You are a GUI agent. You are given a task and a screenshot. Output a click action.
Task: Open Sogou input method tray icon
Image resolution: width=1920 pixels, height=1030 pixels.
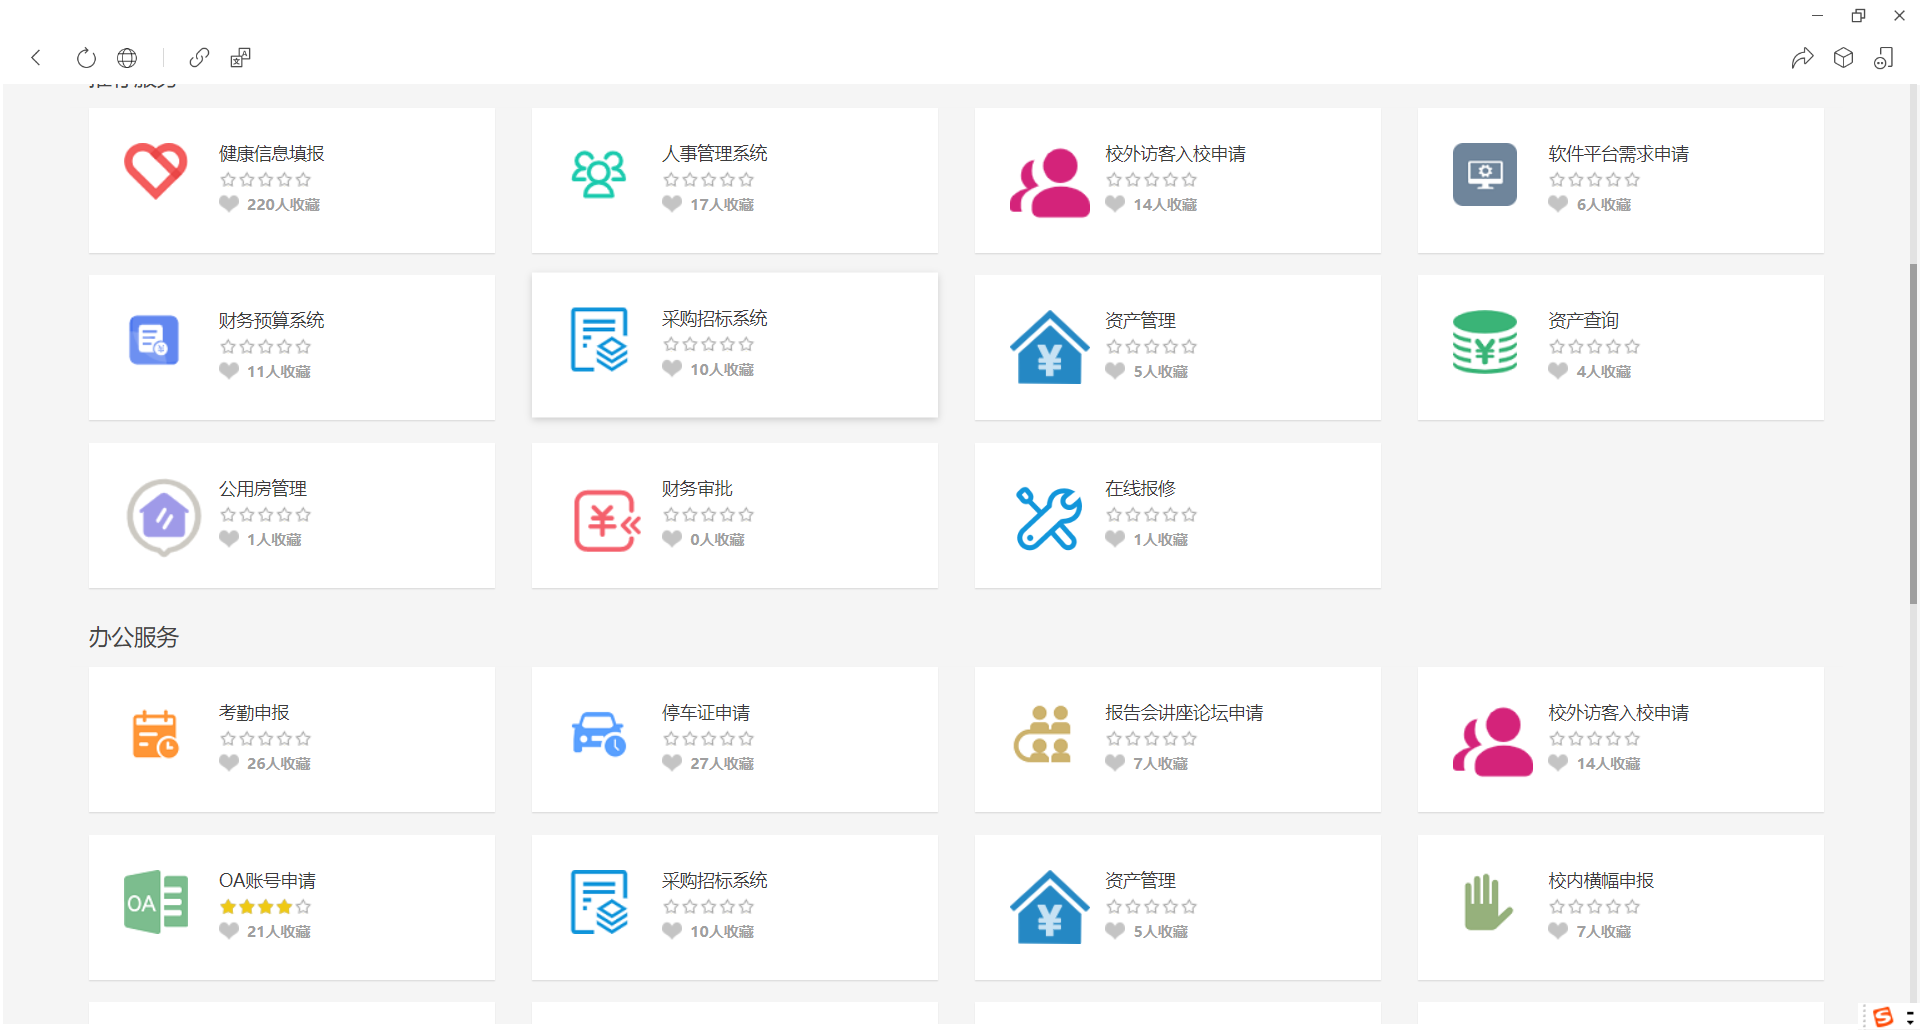1883,1017
